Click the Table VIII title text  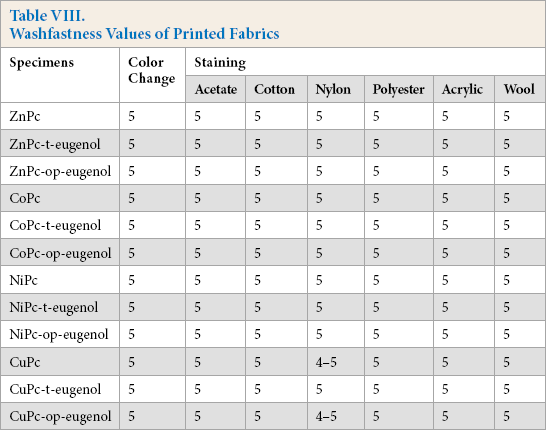pyautogui.click(x=47, y=16)
